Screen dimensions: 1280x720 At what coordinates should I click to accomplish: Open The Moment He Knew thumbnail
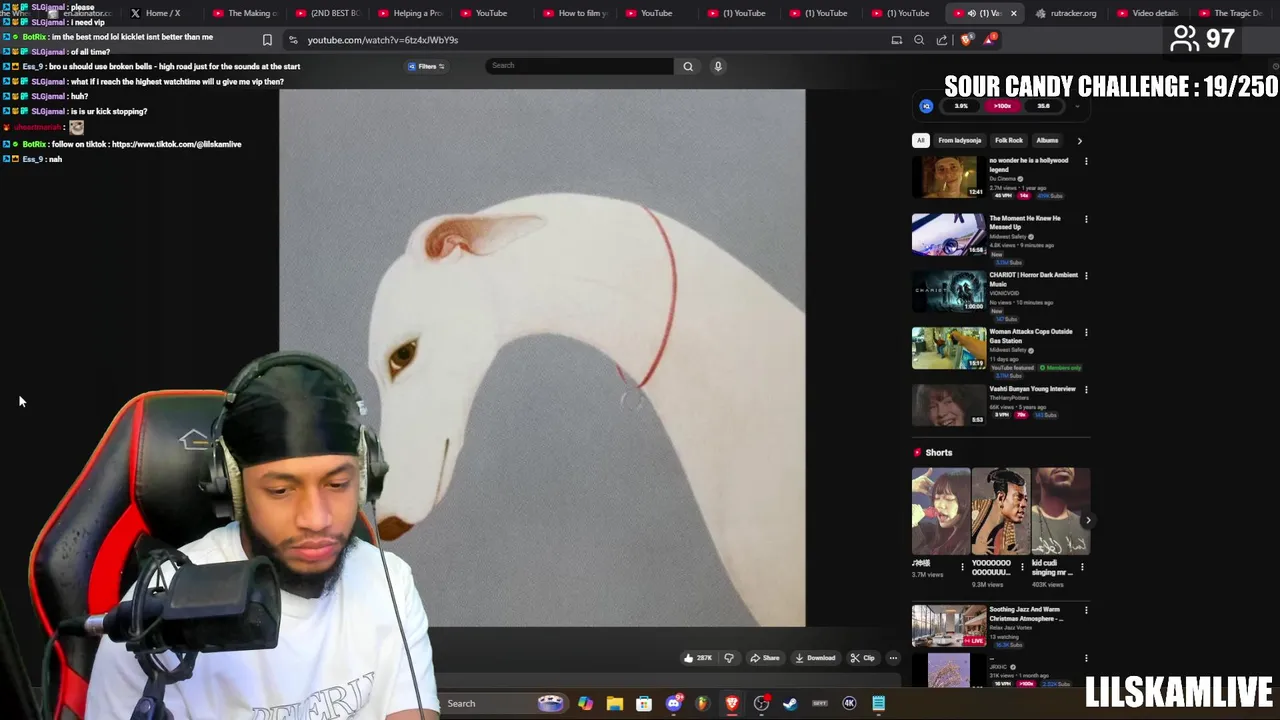948,234
